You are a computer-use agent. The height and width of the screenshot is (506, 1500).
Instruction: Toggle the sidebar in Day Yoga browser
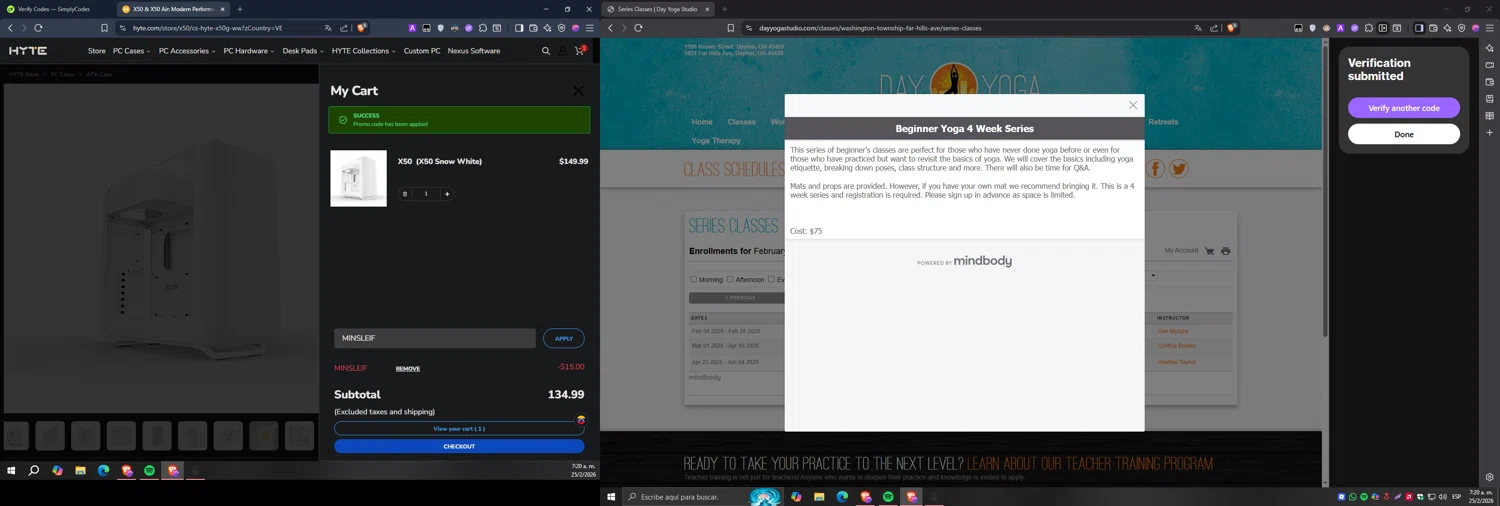[x=1419, y=28]
